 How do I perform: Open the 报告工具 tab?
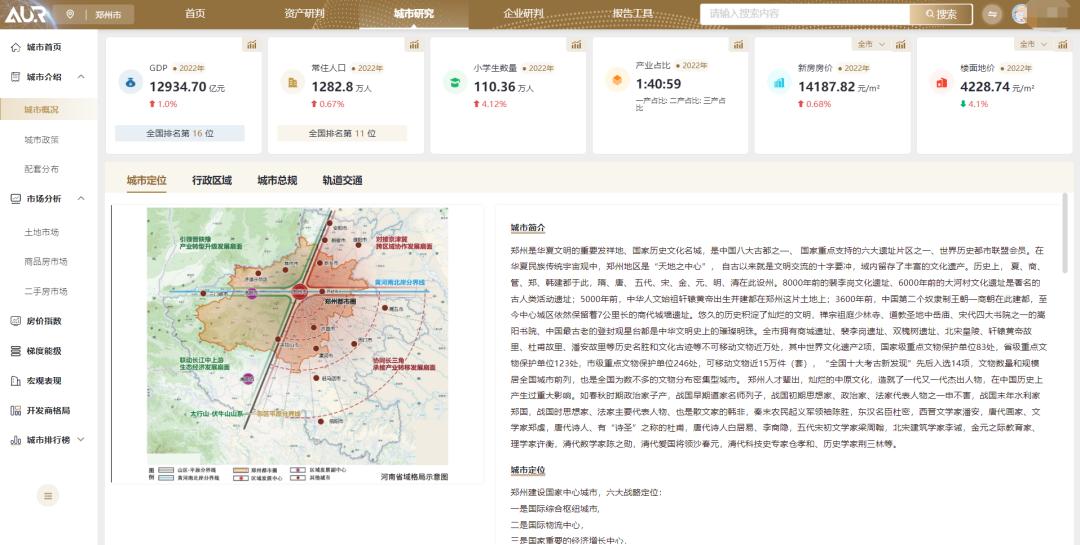click(x=632, y=14)
